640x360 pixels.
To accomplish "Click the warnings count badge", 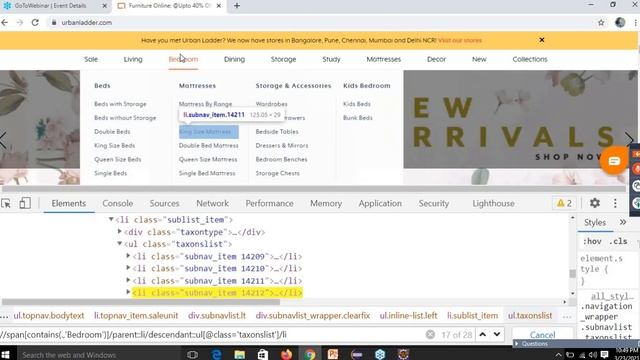I will coord(564,203).
